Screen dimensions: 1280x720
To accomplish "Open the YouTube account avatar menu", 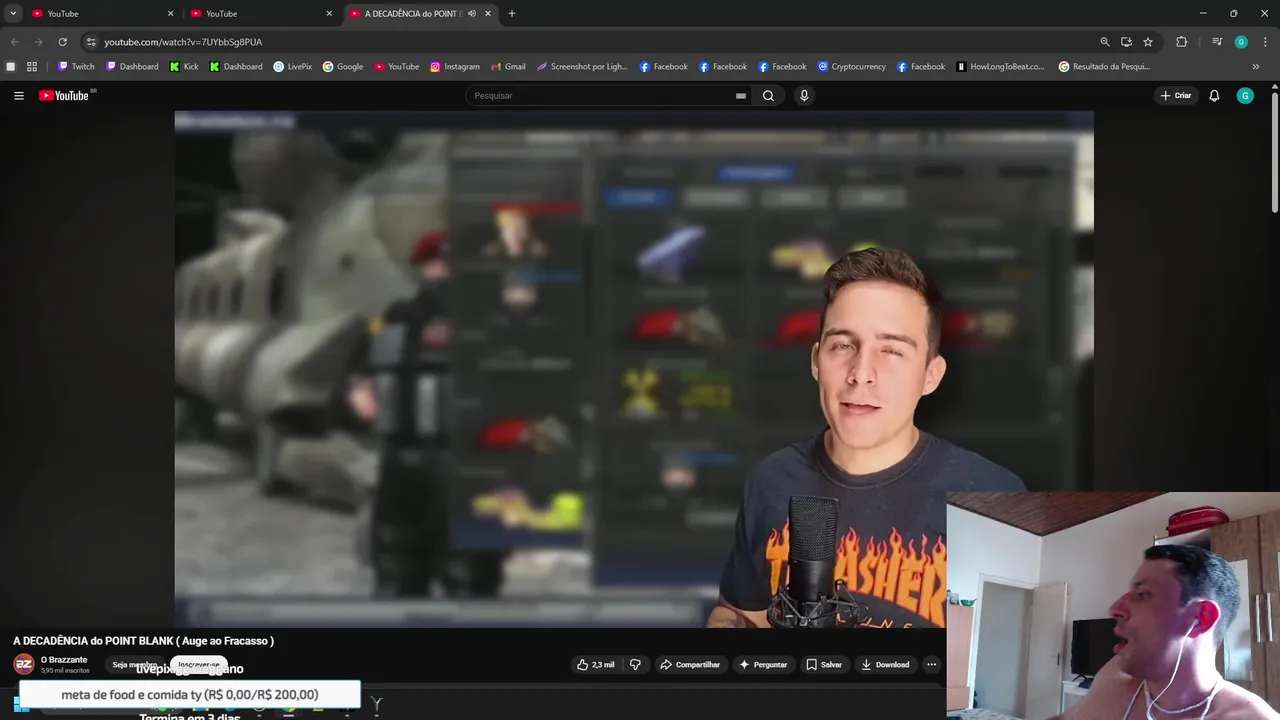I will pos(1245,96).
